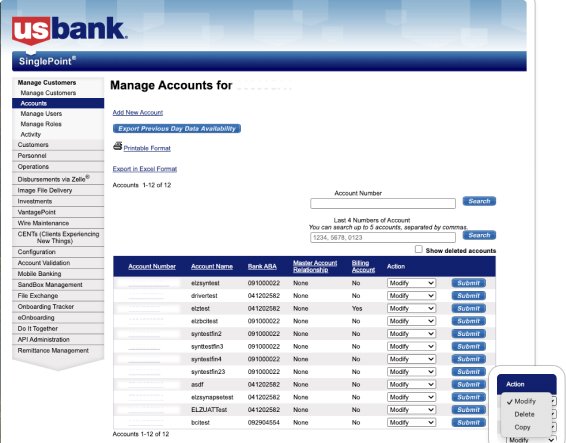
Task: Submit the action for the drivertest account
Action: click(x=469, y=296)
